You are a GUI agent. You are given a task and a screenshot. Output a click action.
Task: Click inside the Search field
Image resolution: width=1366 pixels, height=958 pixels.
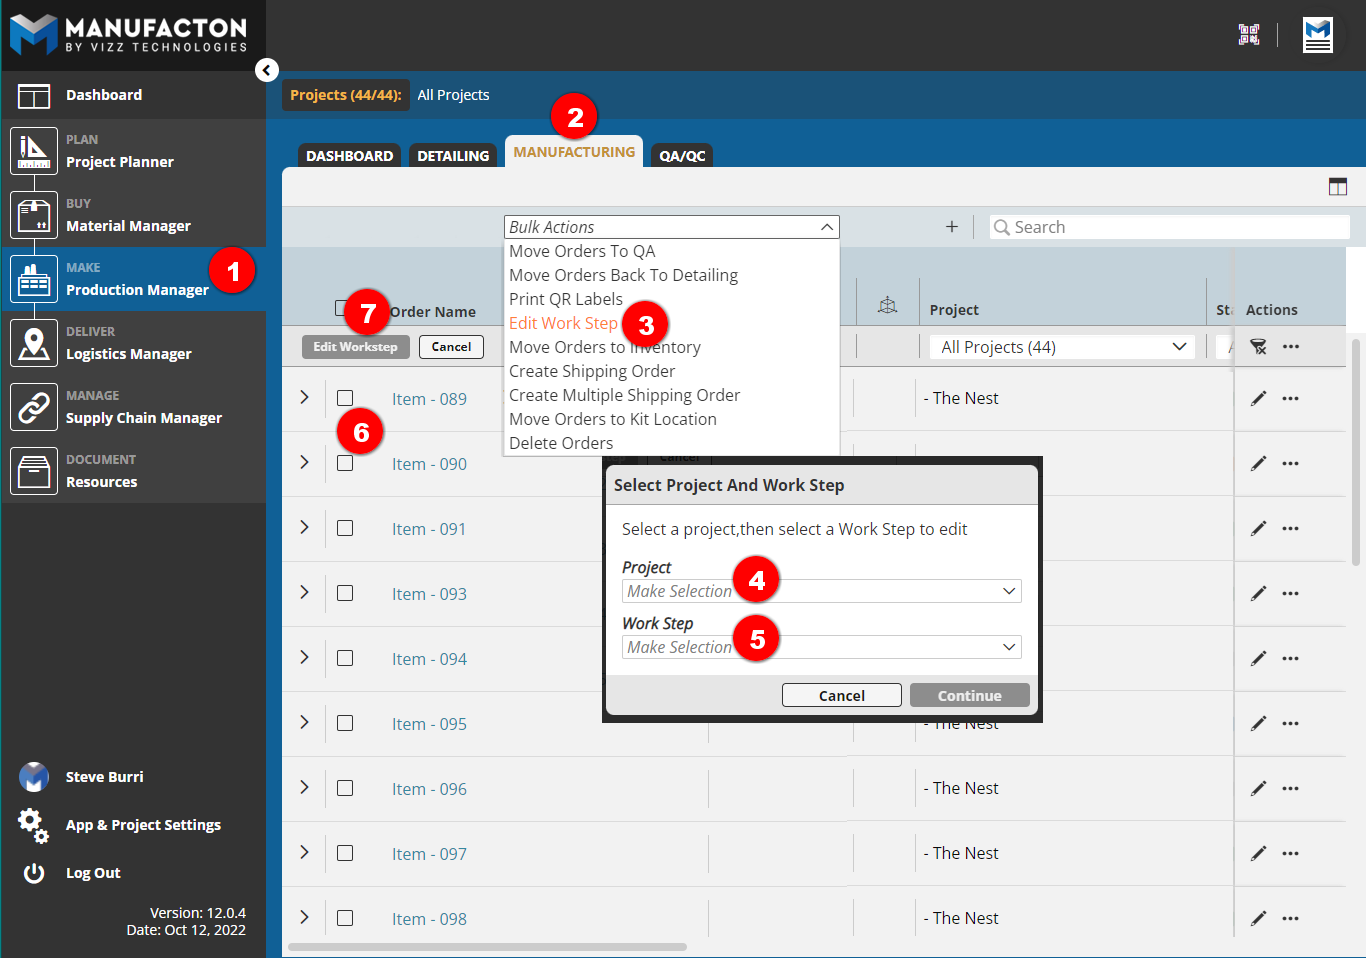(x=1168, y=227)
